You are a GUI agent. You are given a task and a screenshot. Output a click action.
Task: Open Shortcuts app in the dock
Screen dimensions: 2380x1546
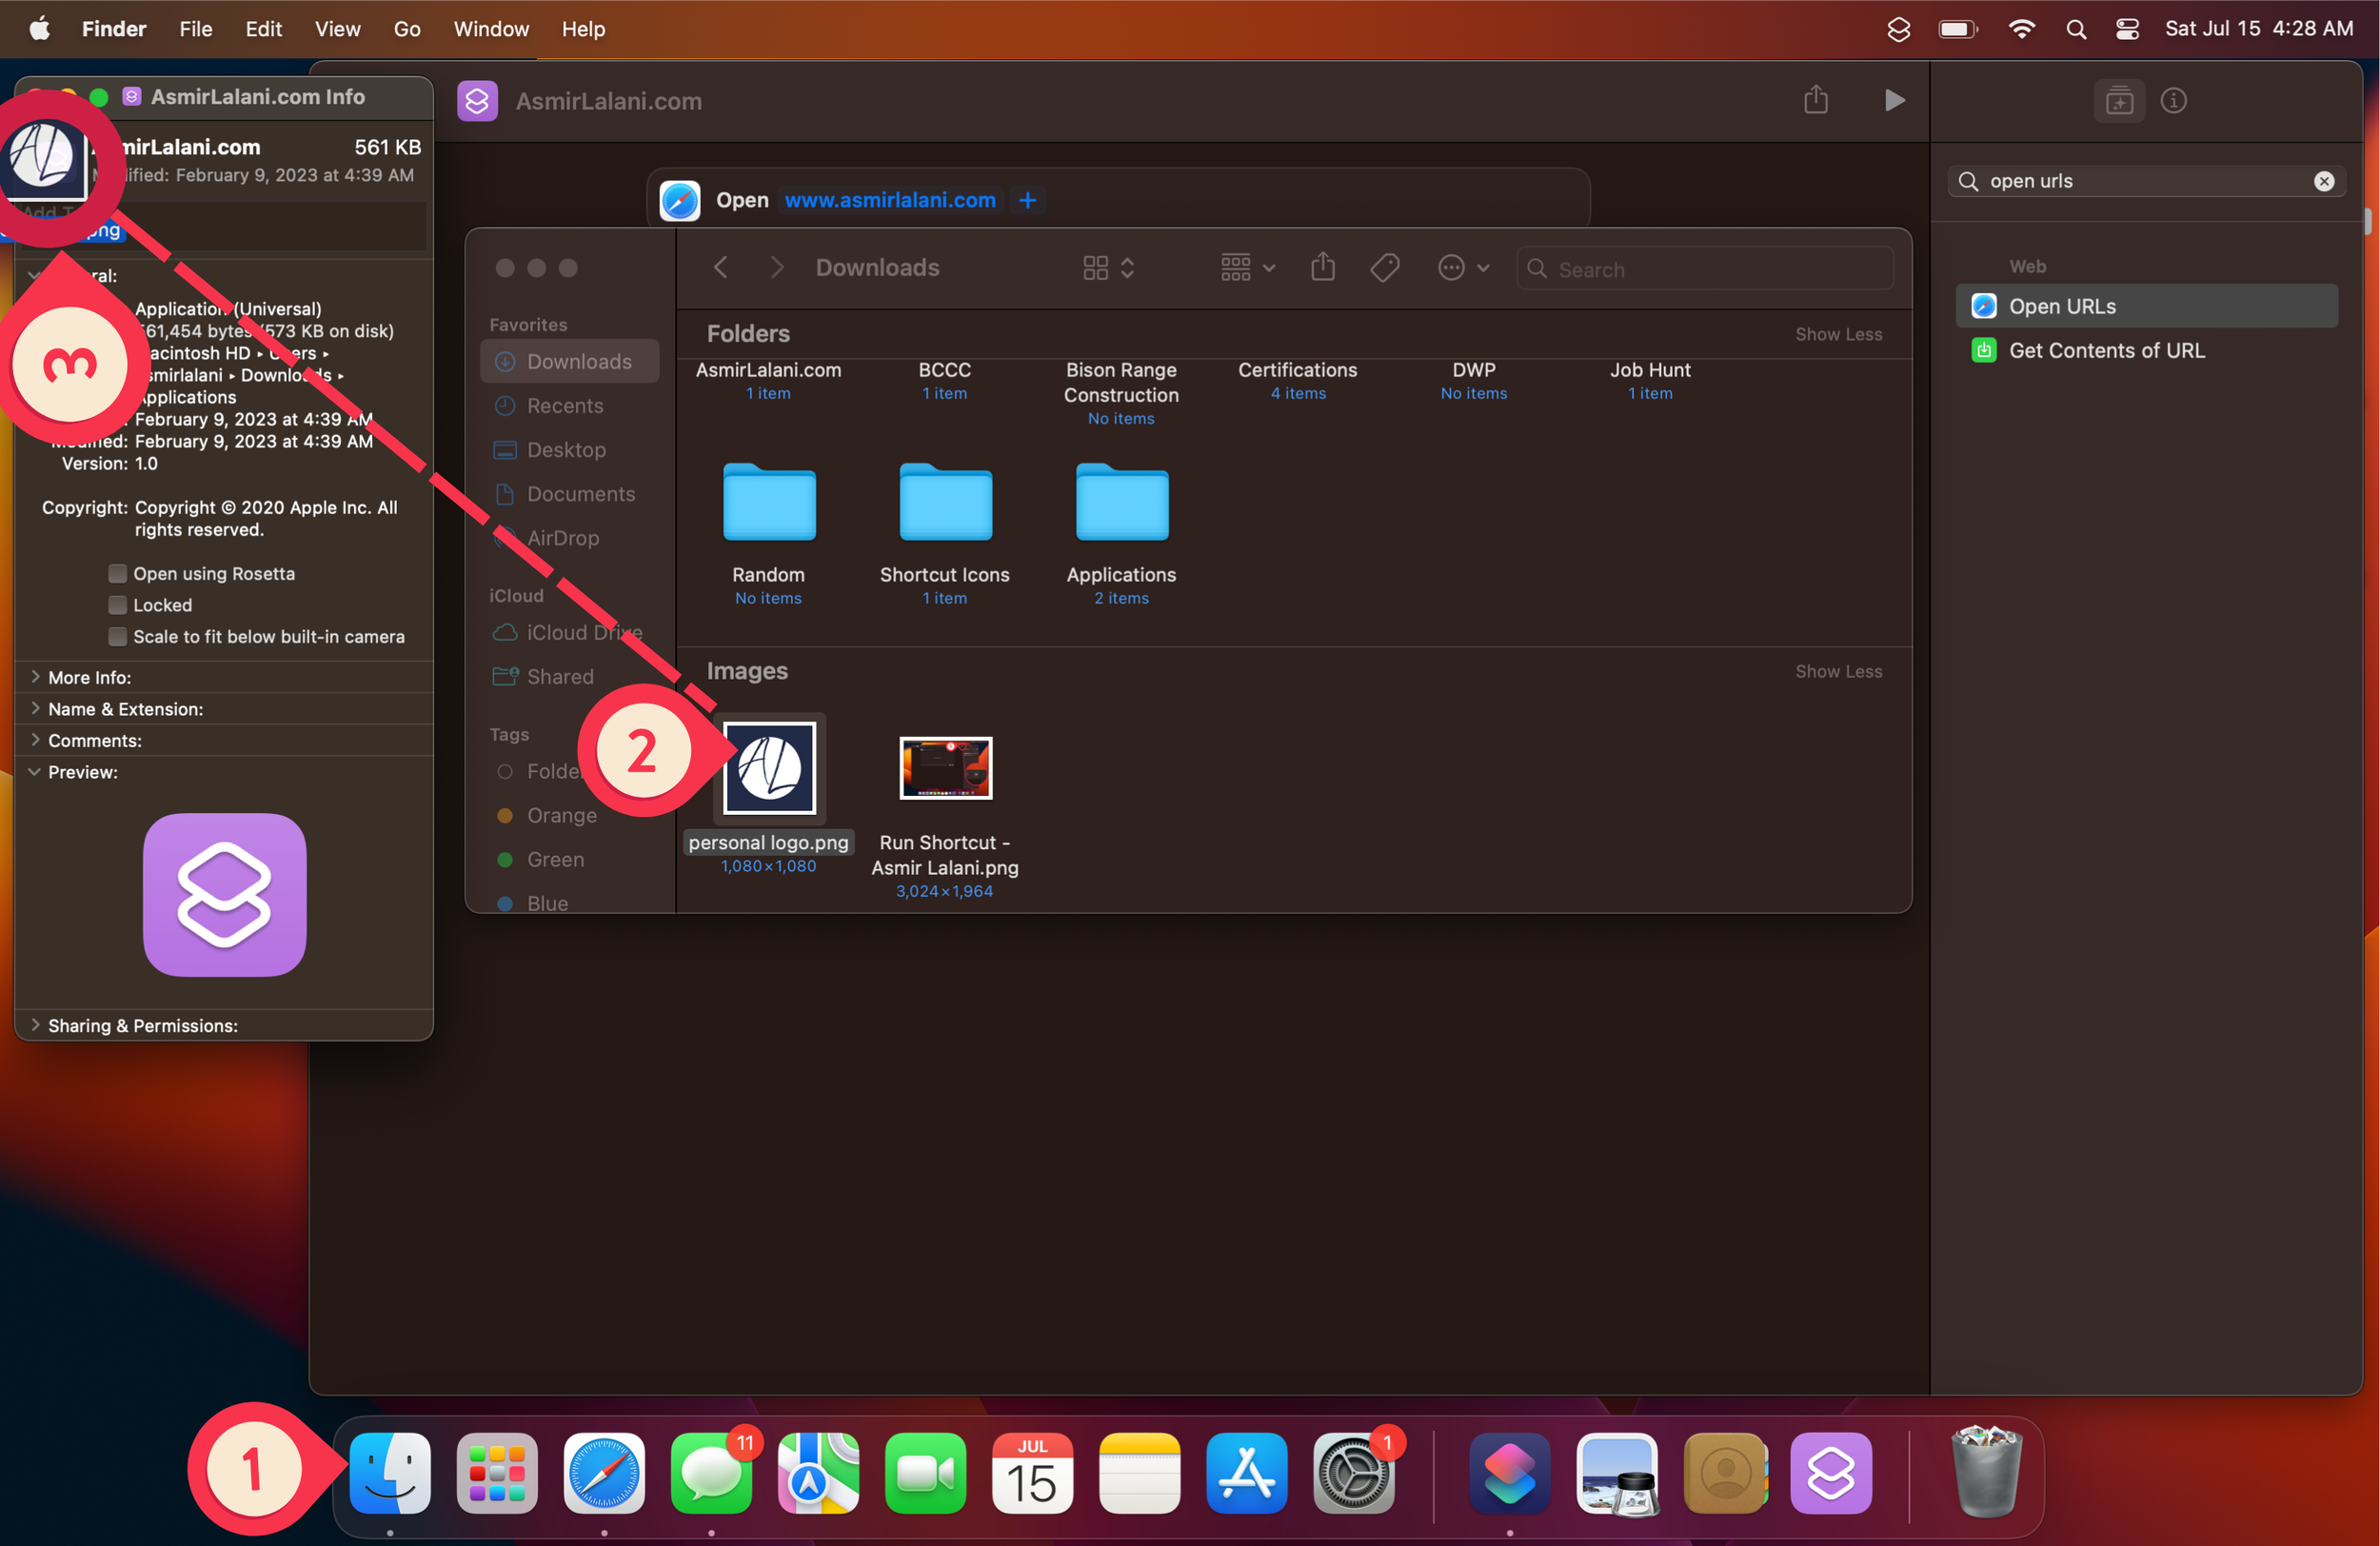pos(1509,1473)
